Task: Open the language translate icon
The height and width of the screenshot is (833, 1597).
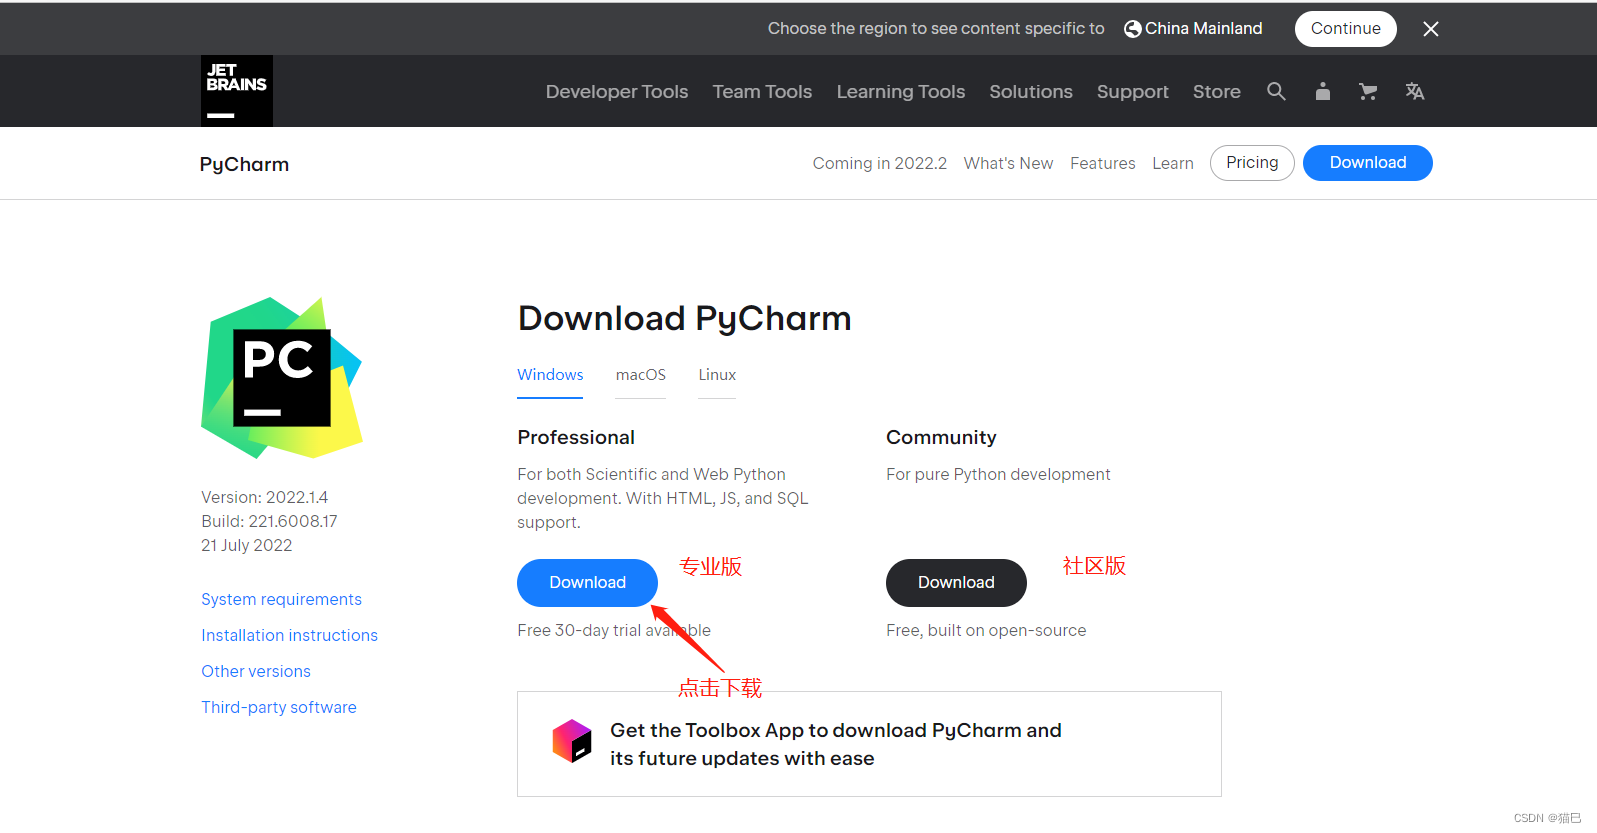Action: [x=1414, y=91]
